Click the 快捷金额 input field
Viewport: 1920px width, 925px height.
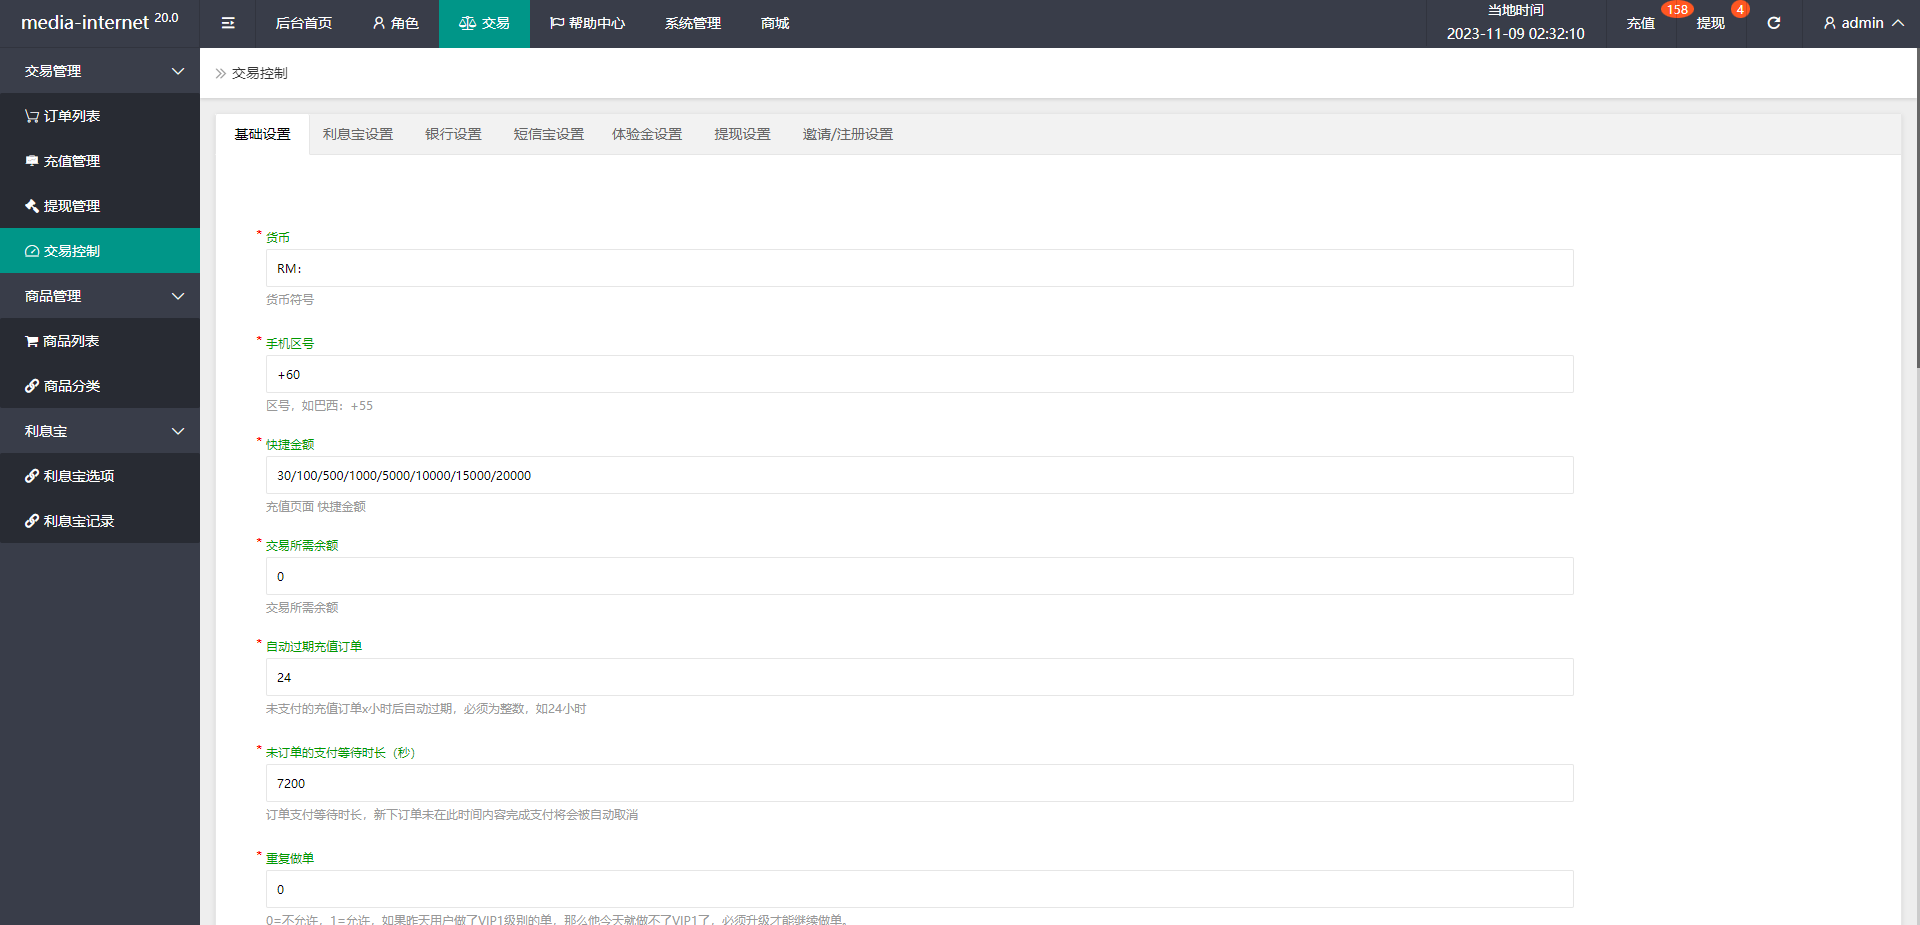[919, 475]
